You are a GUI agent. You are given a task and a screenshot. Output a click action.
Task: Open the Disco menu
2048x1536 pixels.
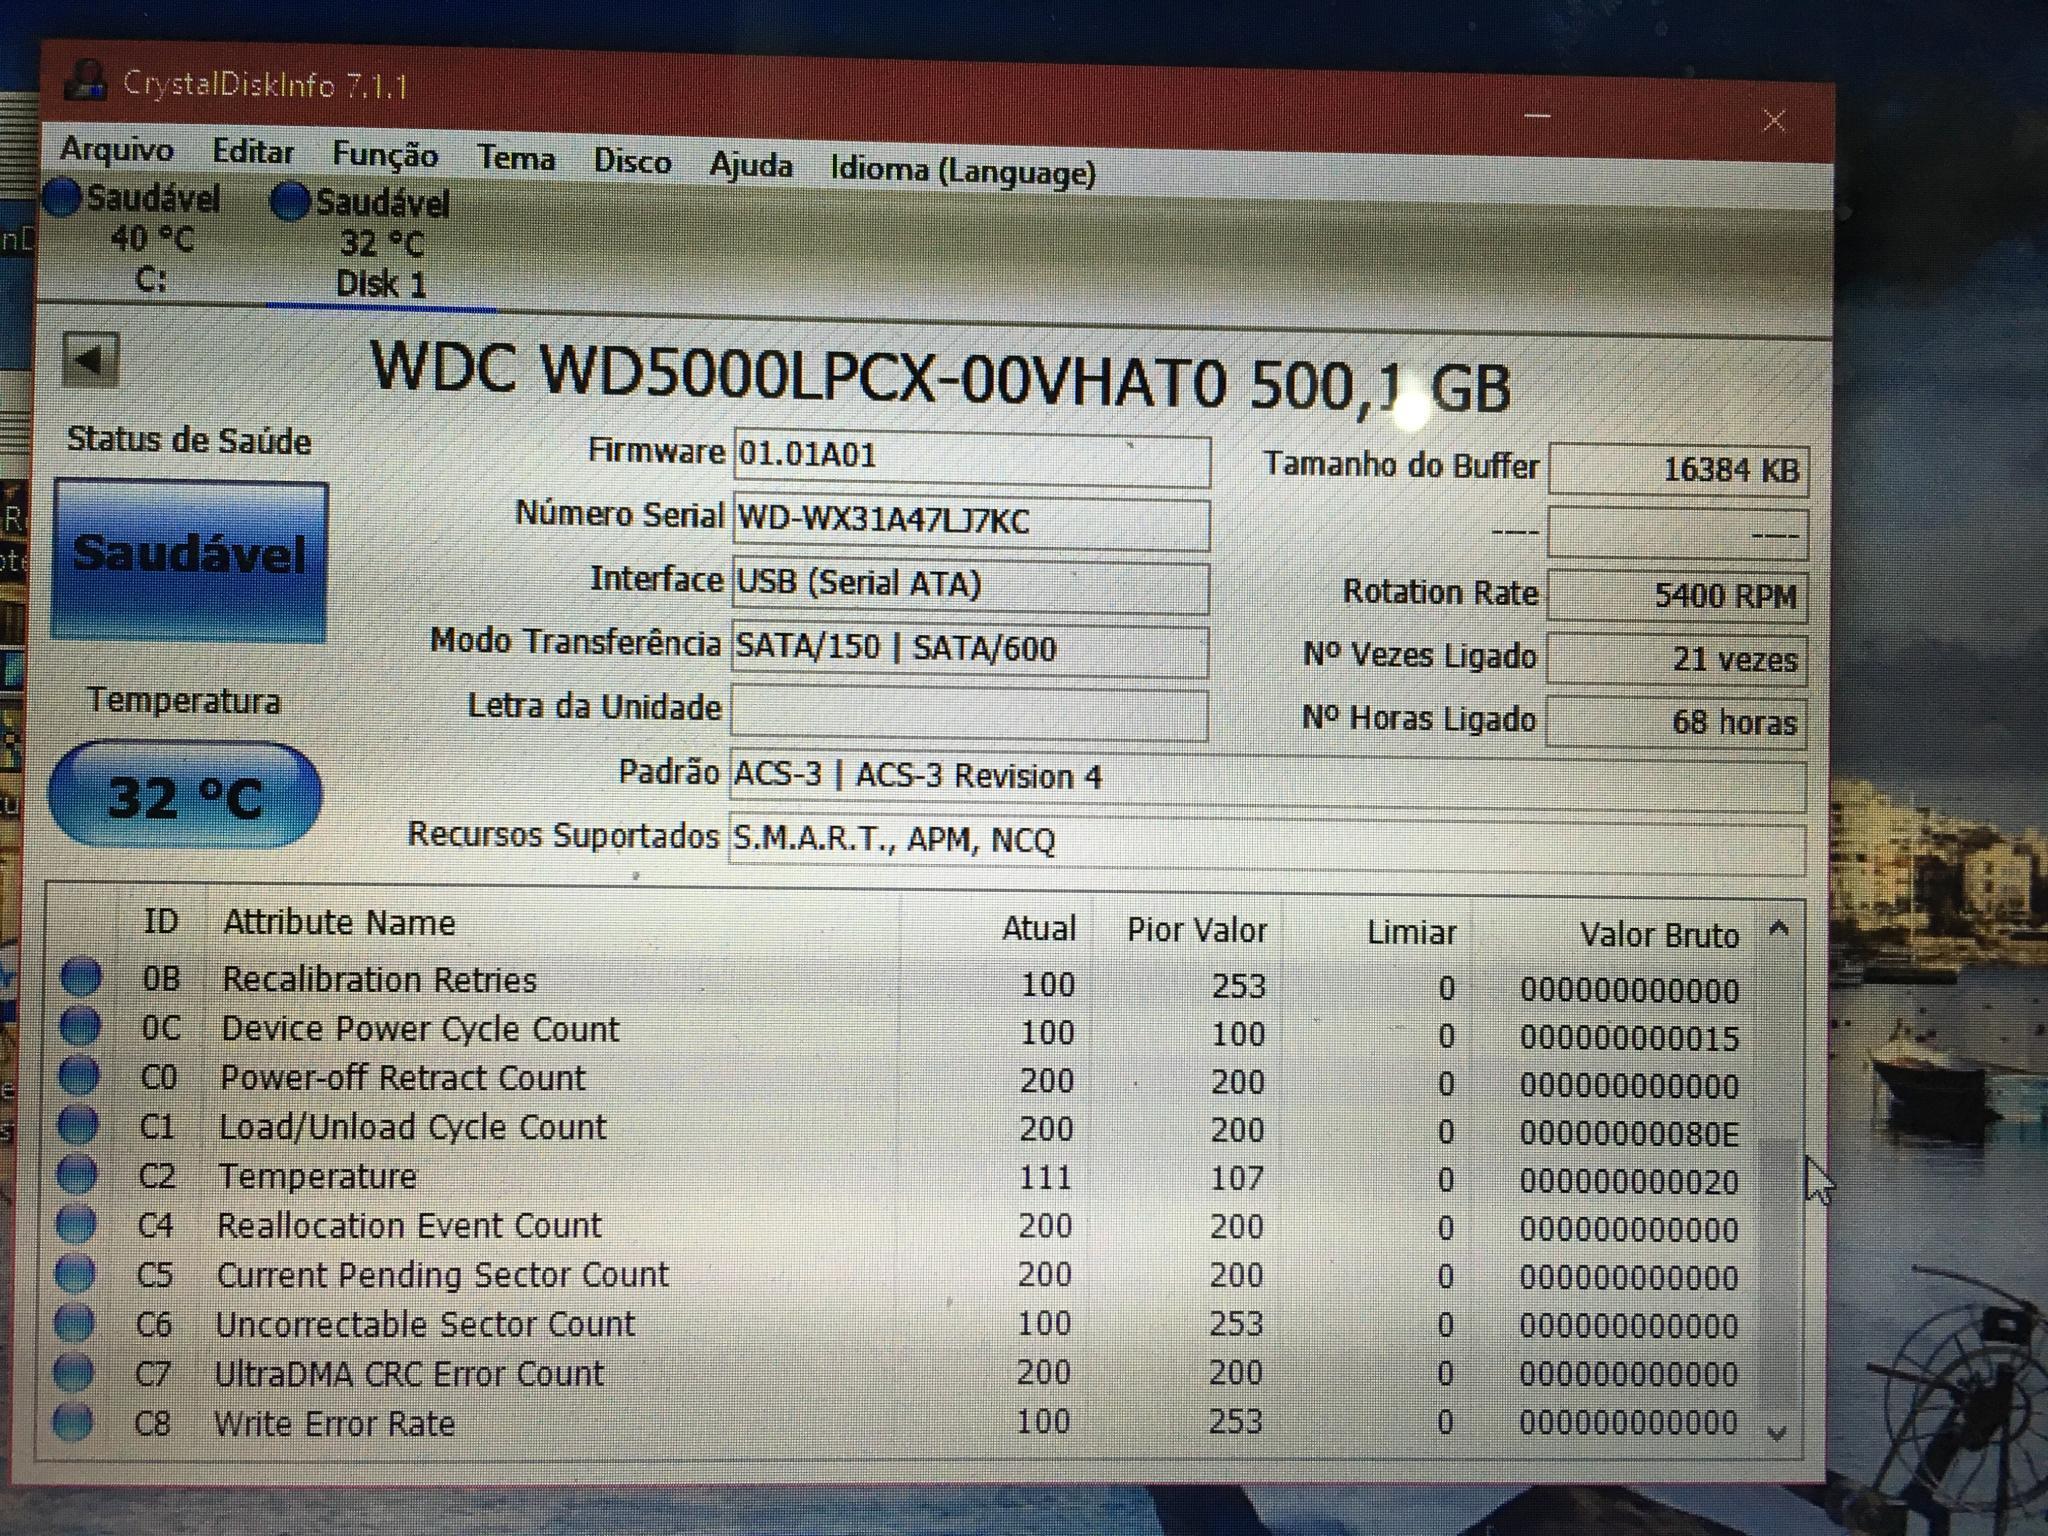pyautogui.click(x=632, y=162)
